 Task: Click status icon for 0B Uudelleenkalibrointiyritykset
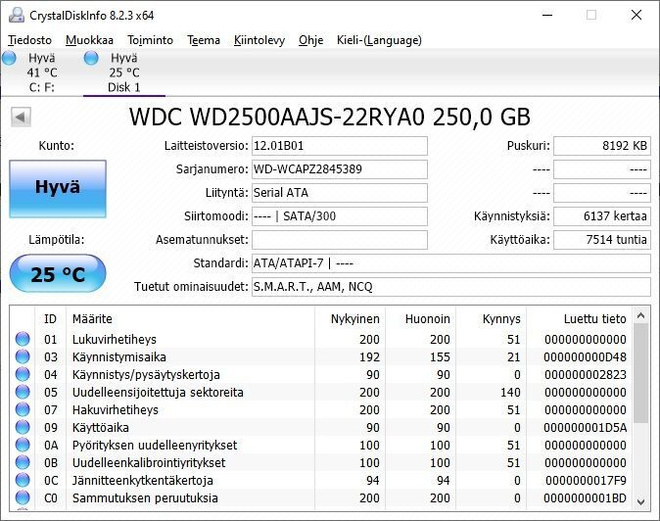[23, 463]
